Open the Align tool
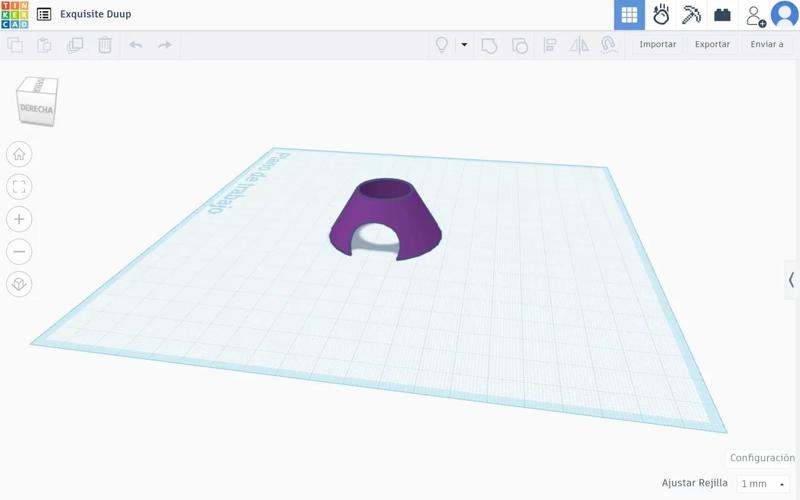Image resolution: width=800 pixels, height=500 pixels. [x=549, y=45]
